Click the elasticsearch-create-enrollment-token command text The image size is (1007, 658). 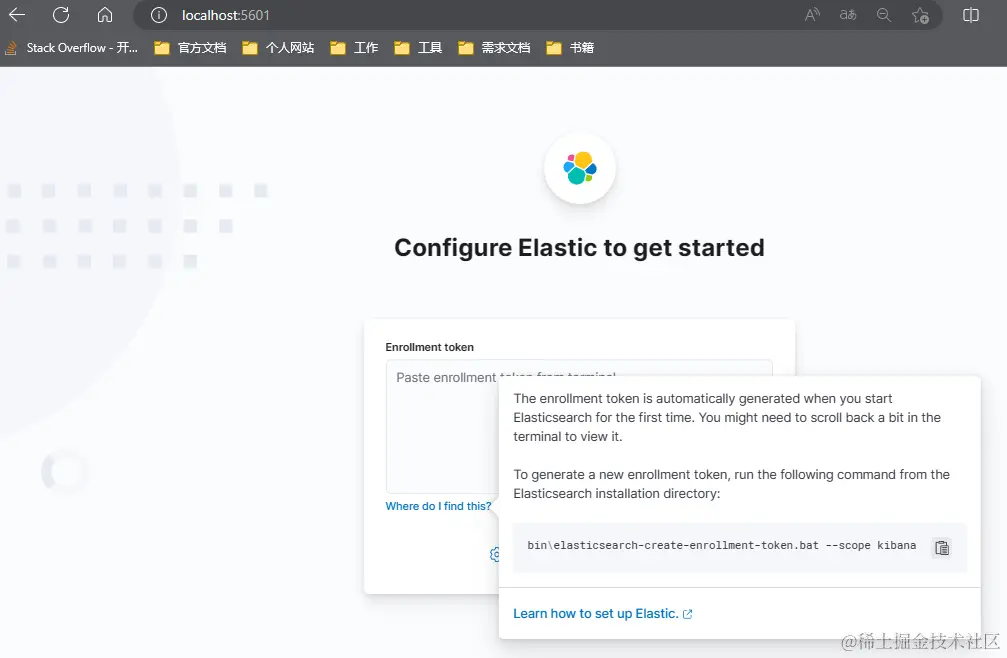(x=721, y=545)
